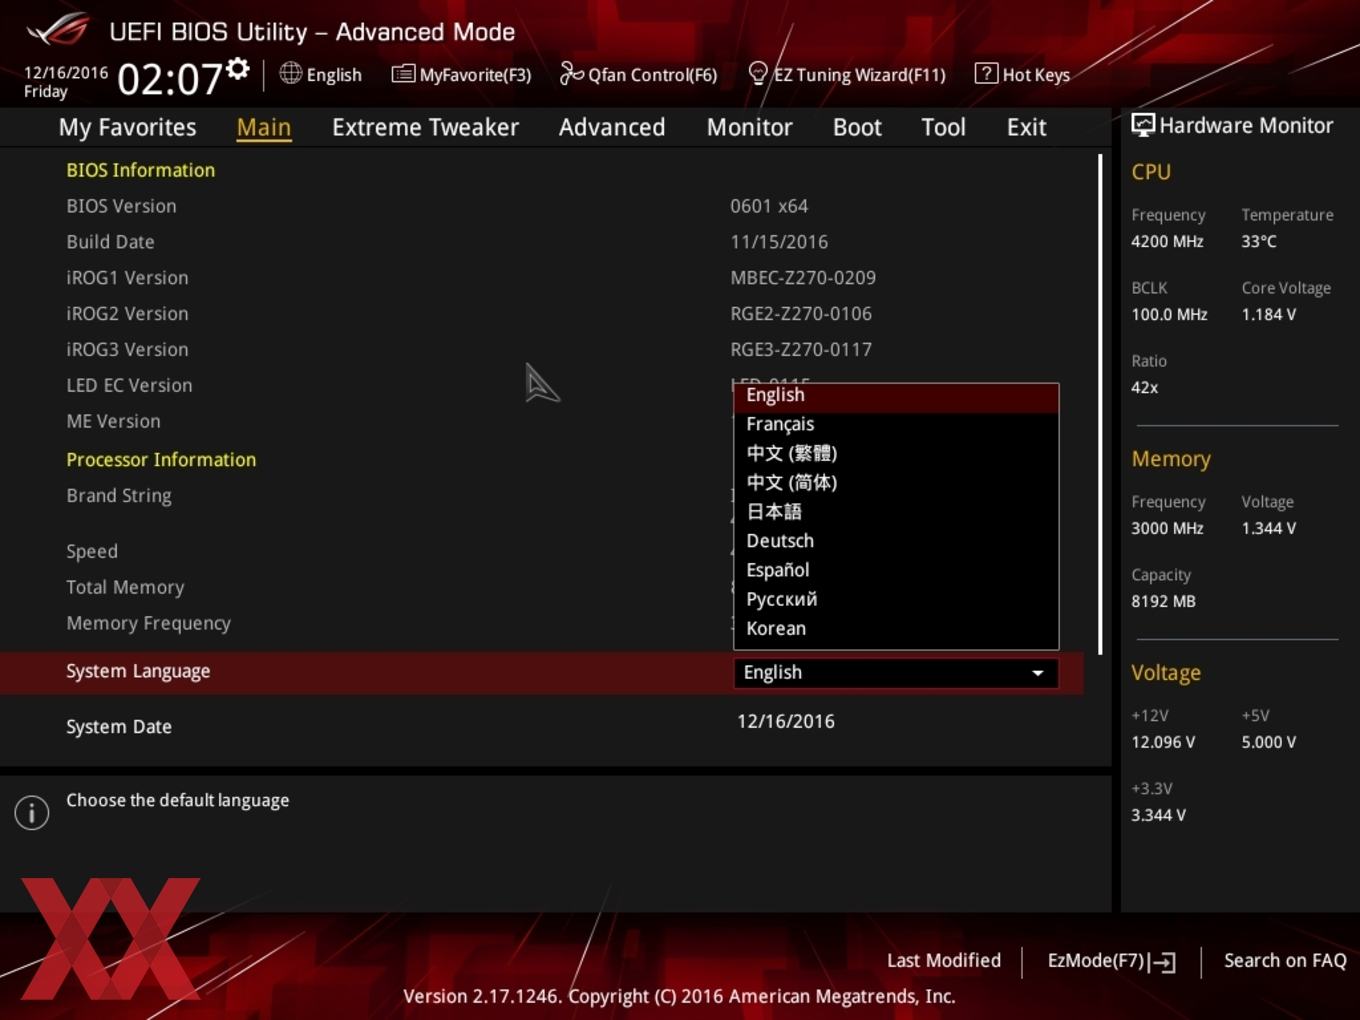Go to the Monitor tab

click(749, 127)
